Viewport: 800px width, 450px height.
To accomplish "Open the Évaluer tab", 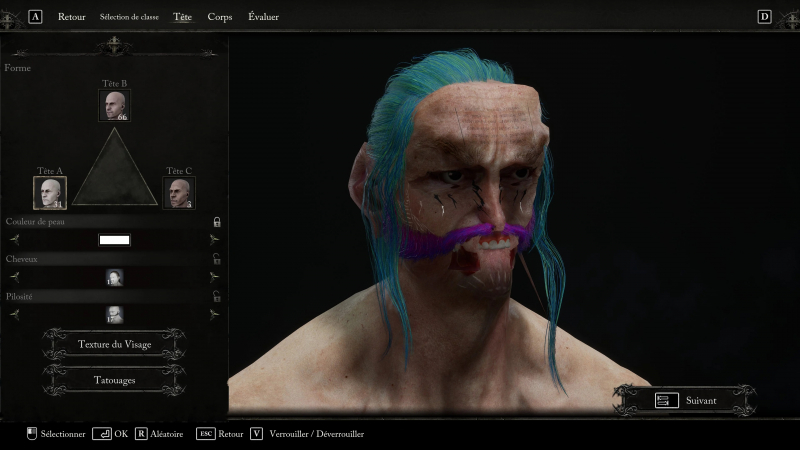I will point(263,17).
